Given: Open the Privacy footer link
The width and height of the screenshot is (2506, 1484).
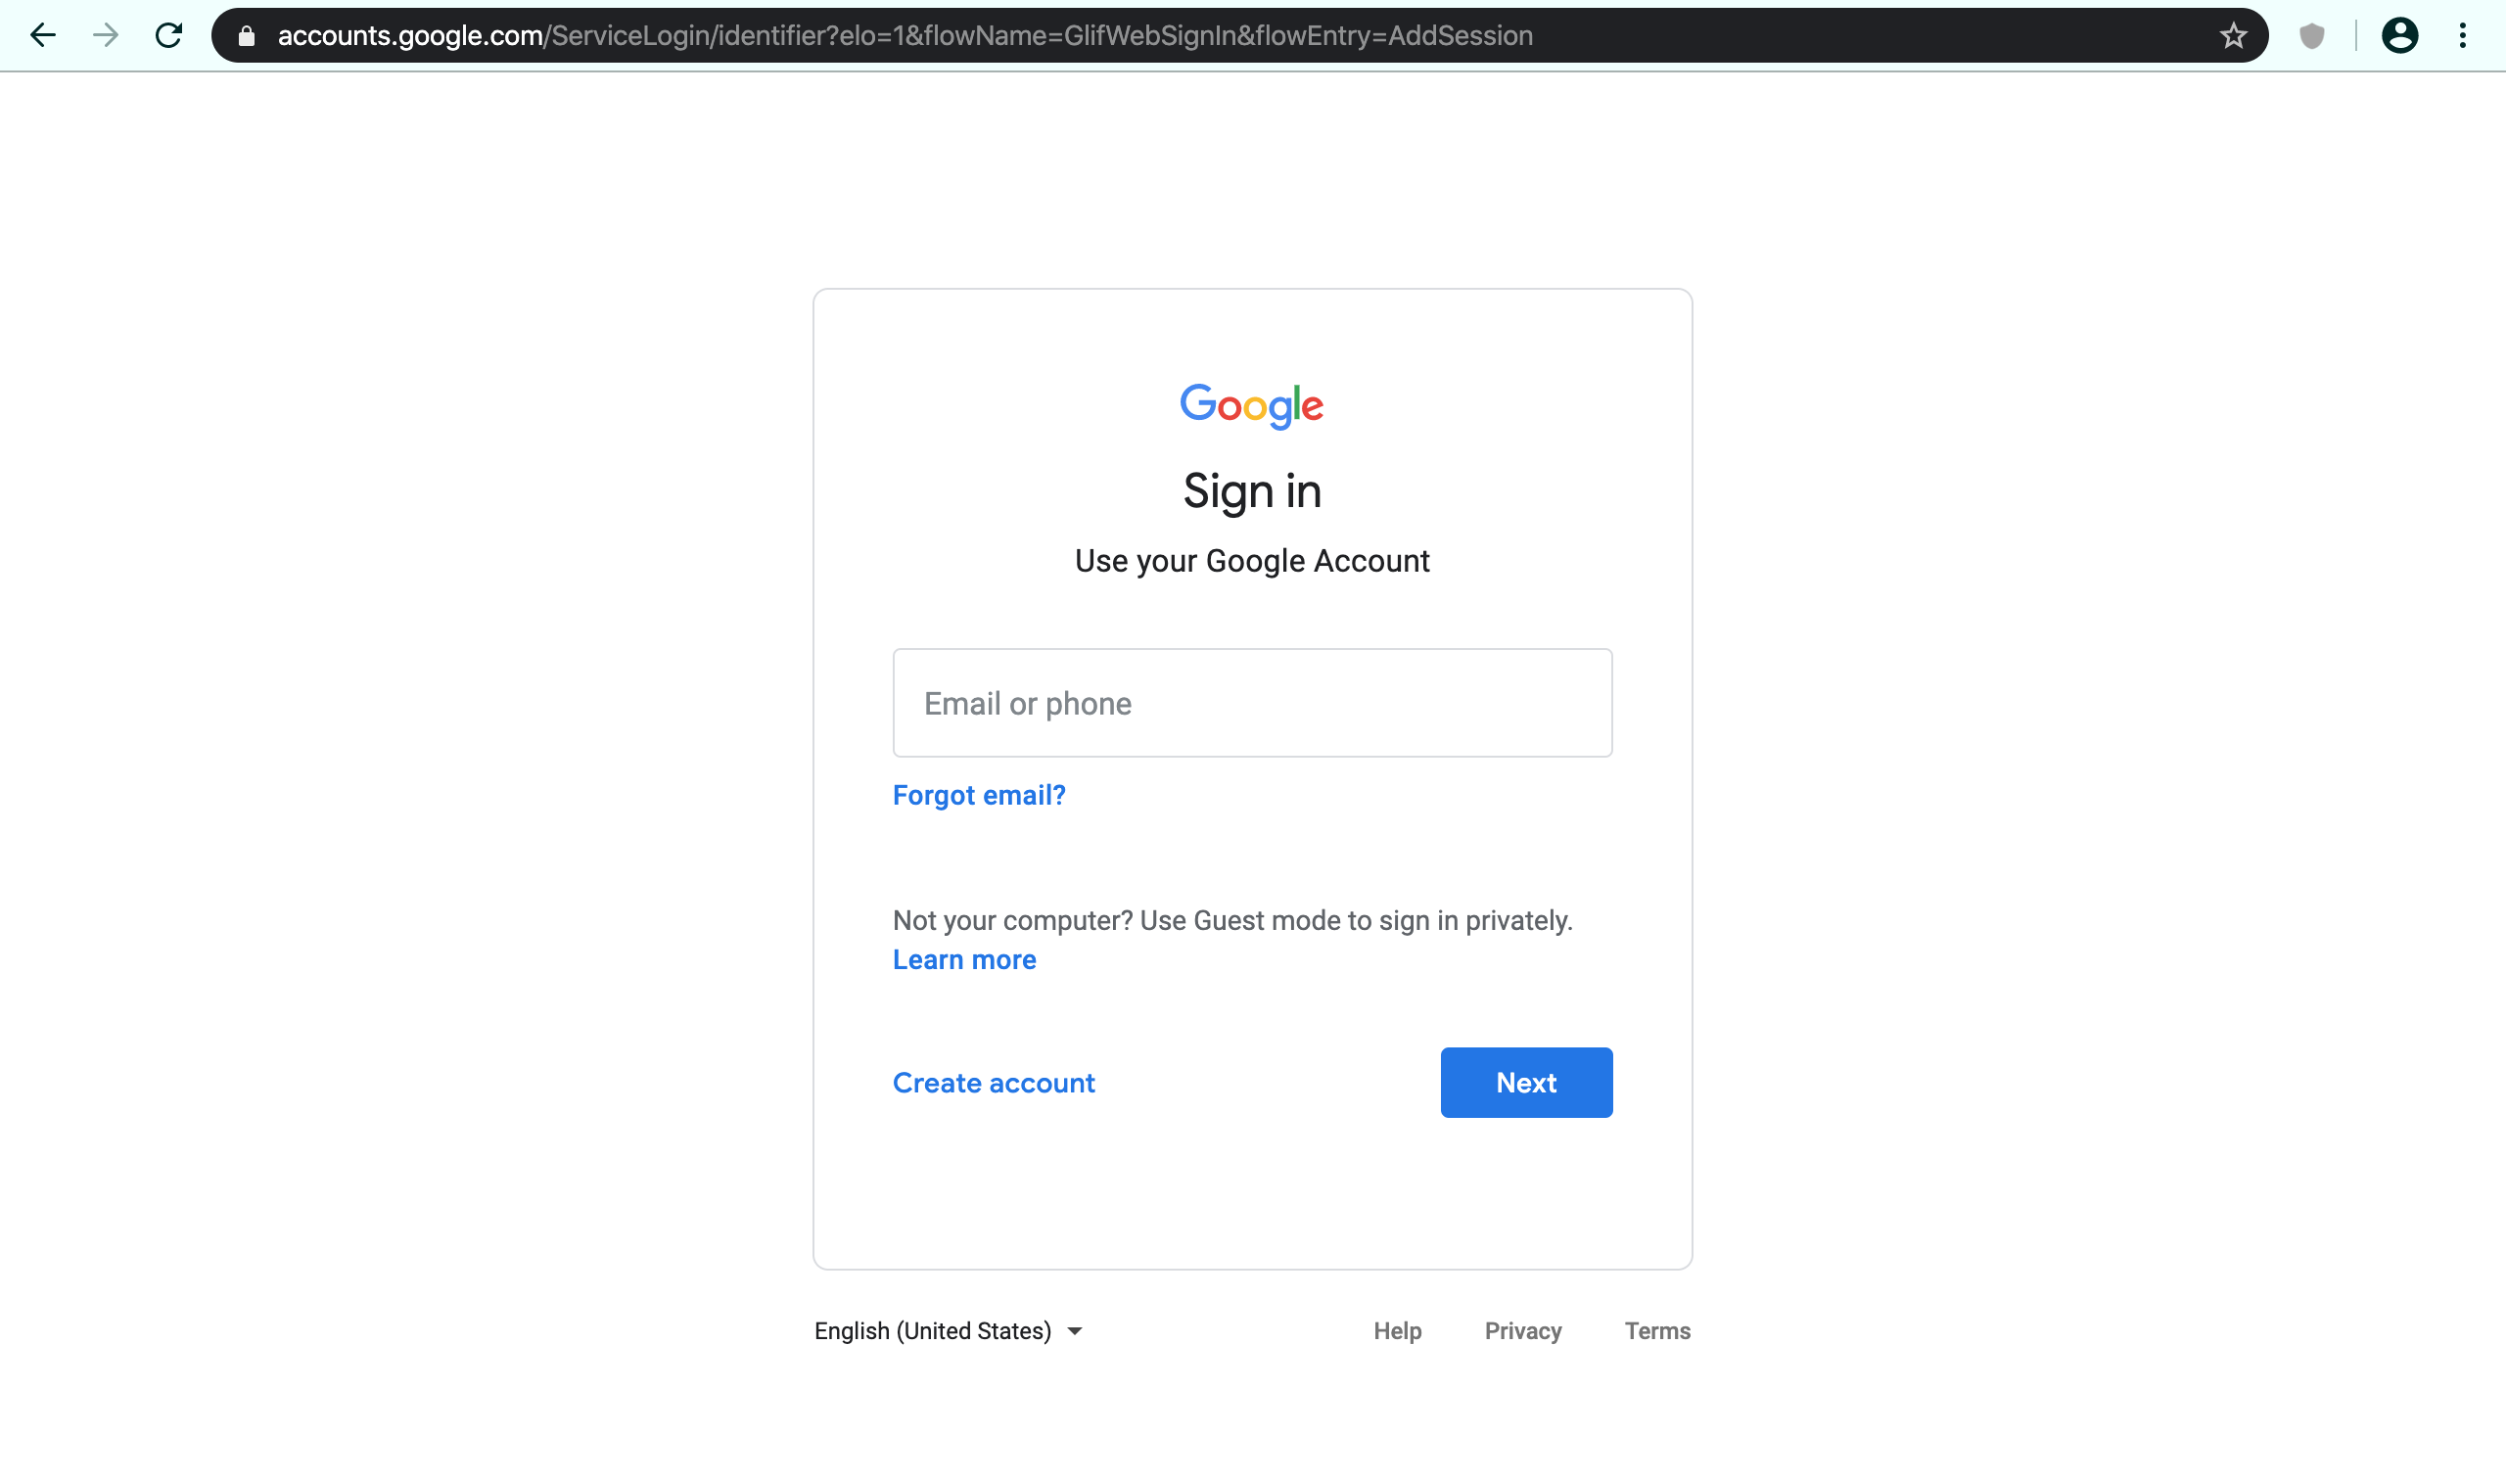Looking at the screenshot, I should coord(1523,1331).
